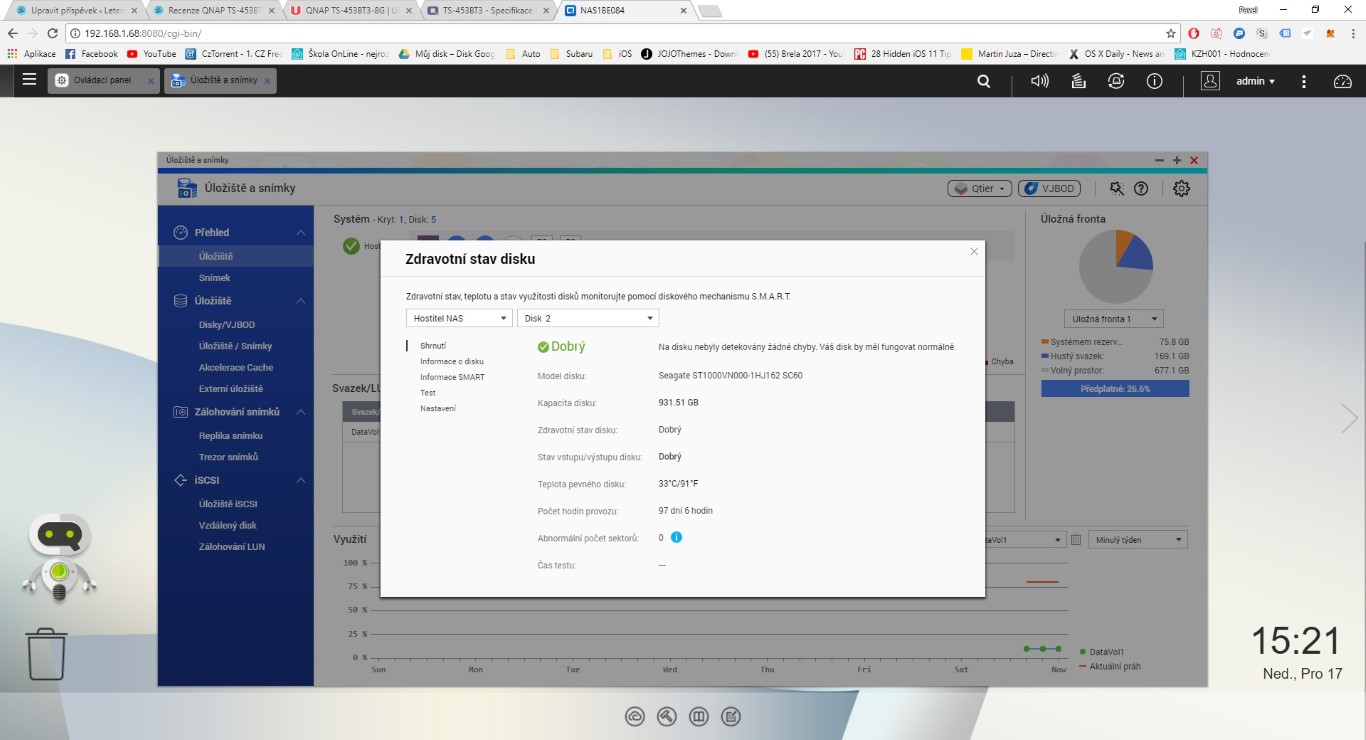Open the desktop trash bin
The width and height of the screenshot is (1366, 740).
click(x=46, y=654)
